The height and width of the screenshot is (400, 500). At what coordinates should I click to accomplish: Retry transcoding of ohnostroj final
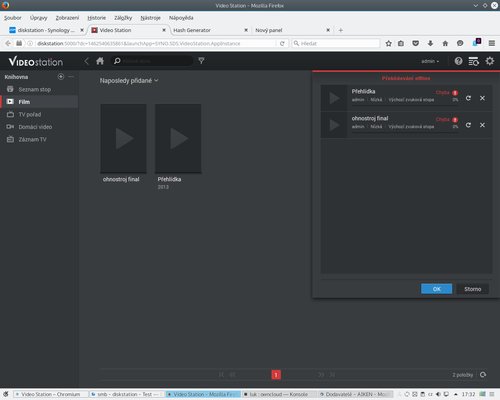click(468, 125)
